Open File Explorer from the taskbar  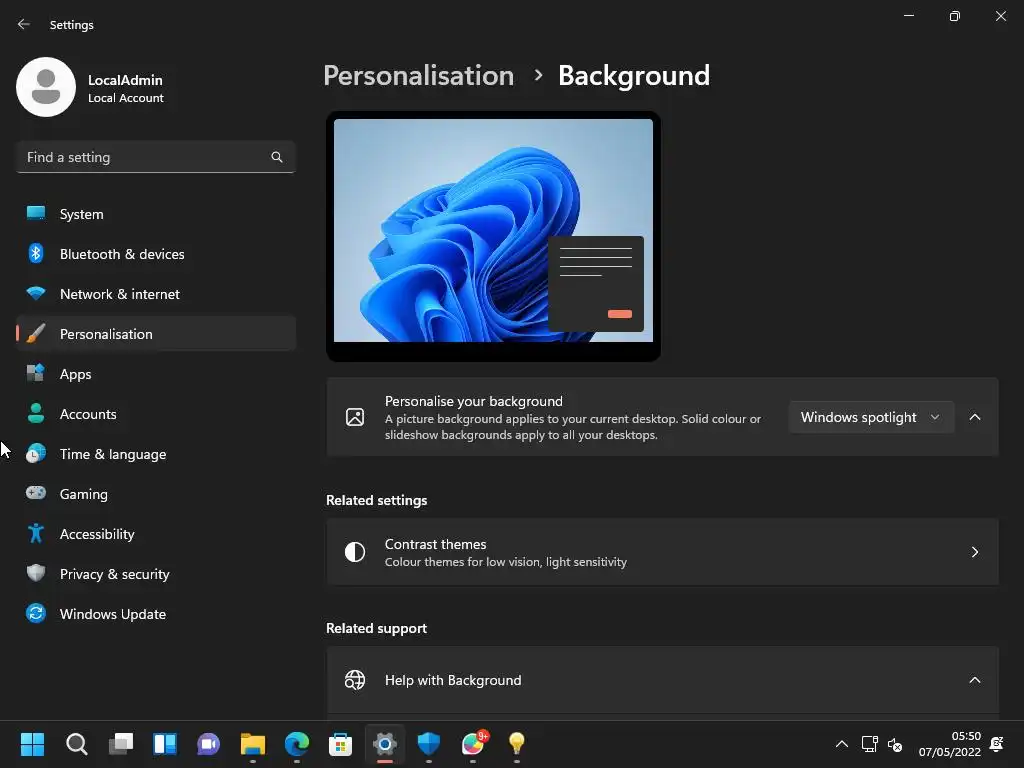coord(253,744)
